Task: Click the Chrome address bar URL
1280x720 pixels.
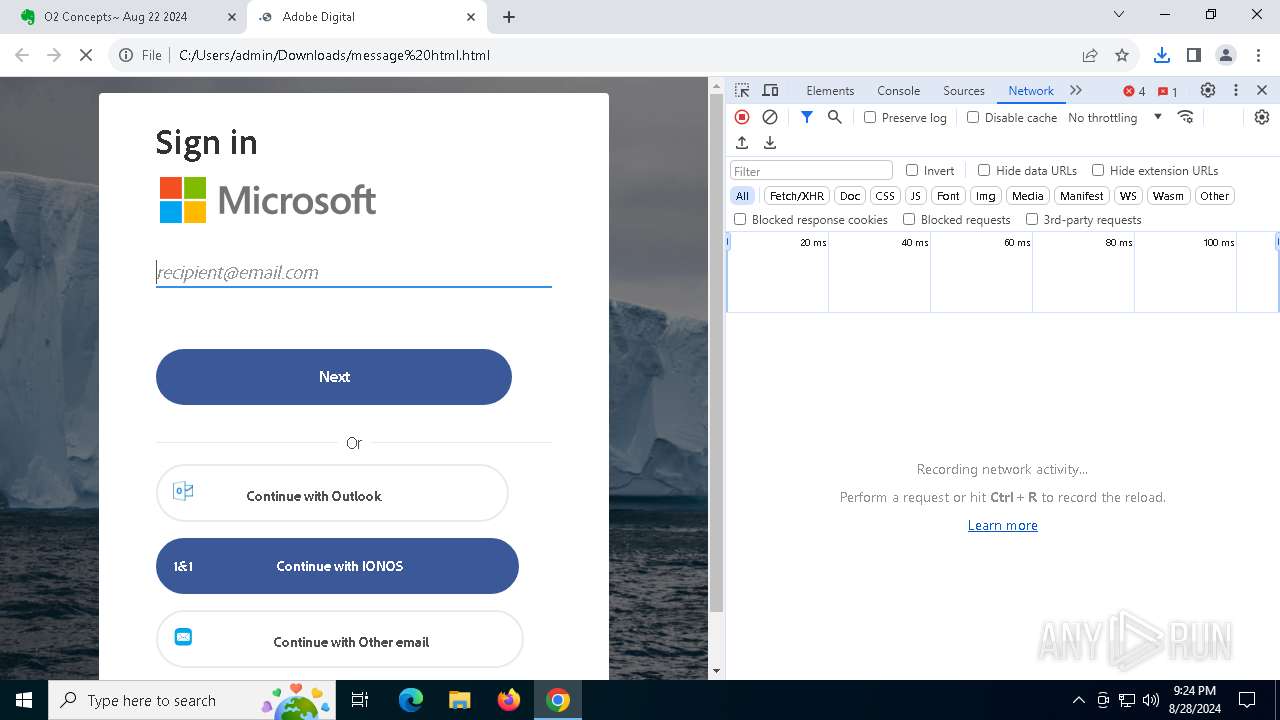Action: coord(334,55)
